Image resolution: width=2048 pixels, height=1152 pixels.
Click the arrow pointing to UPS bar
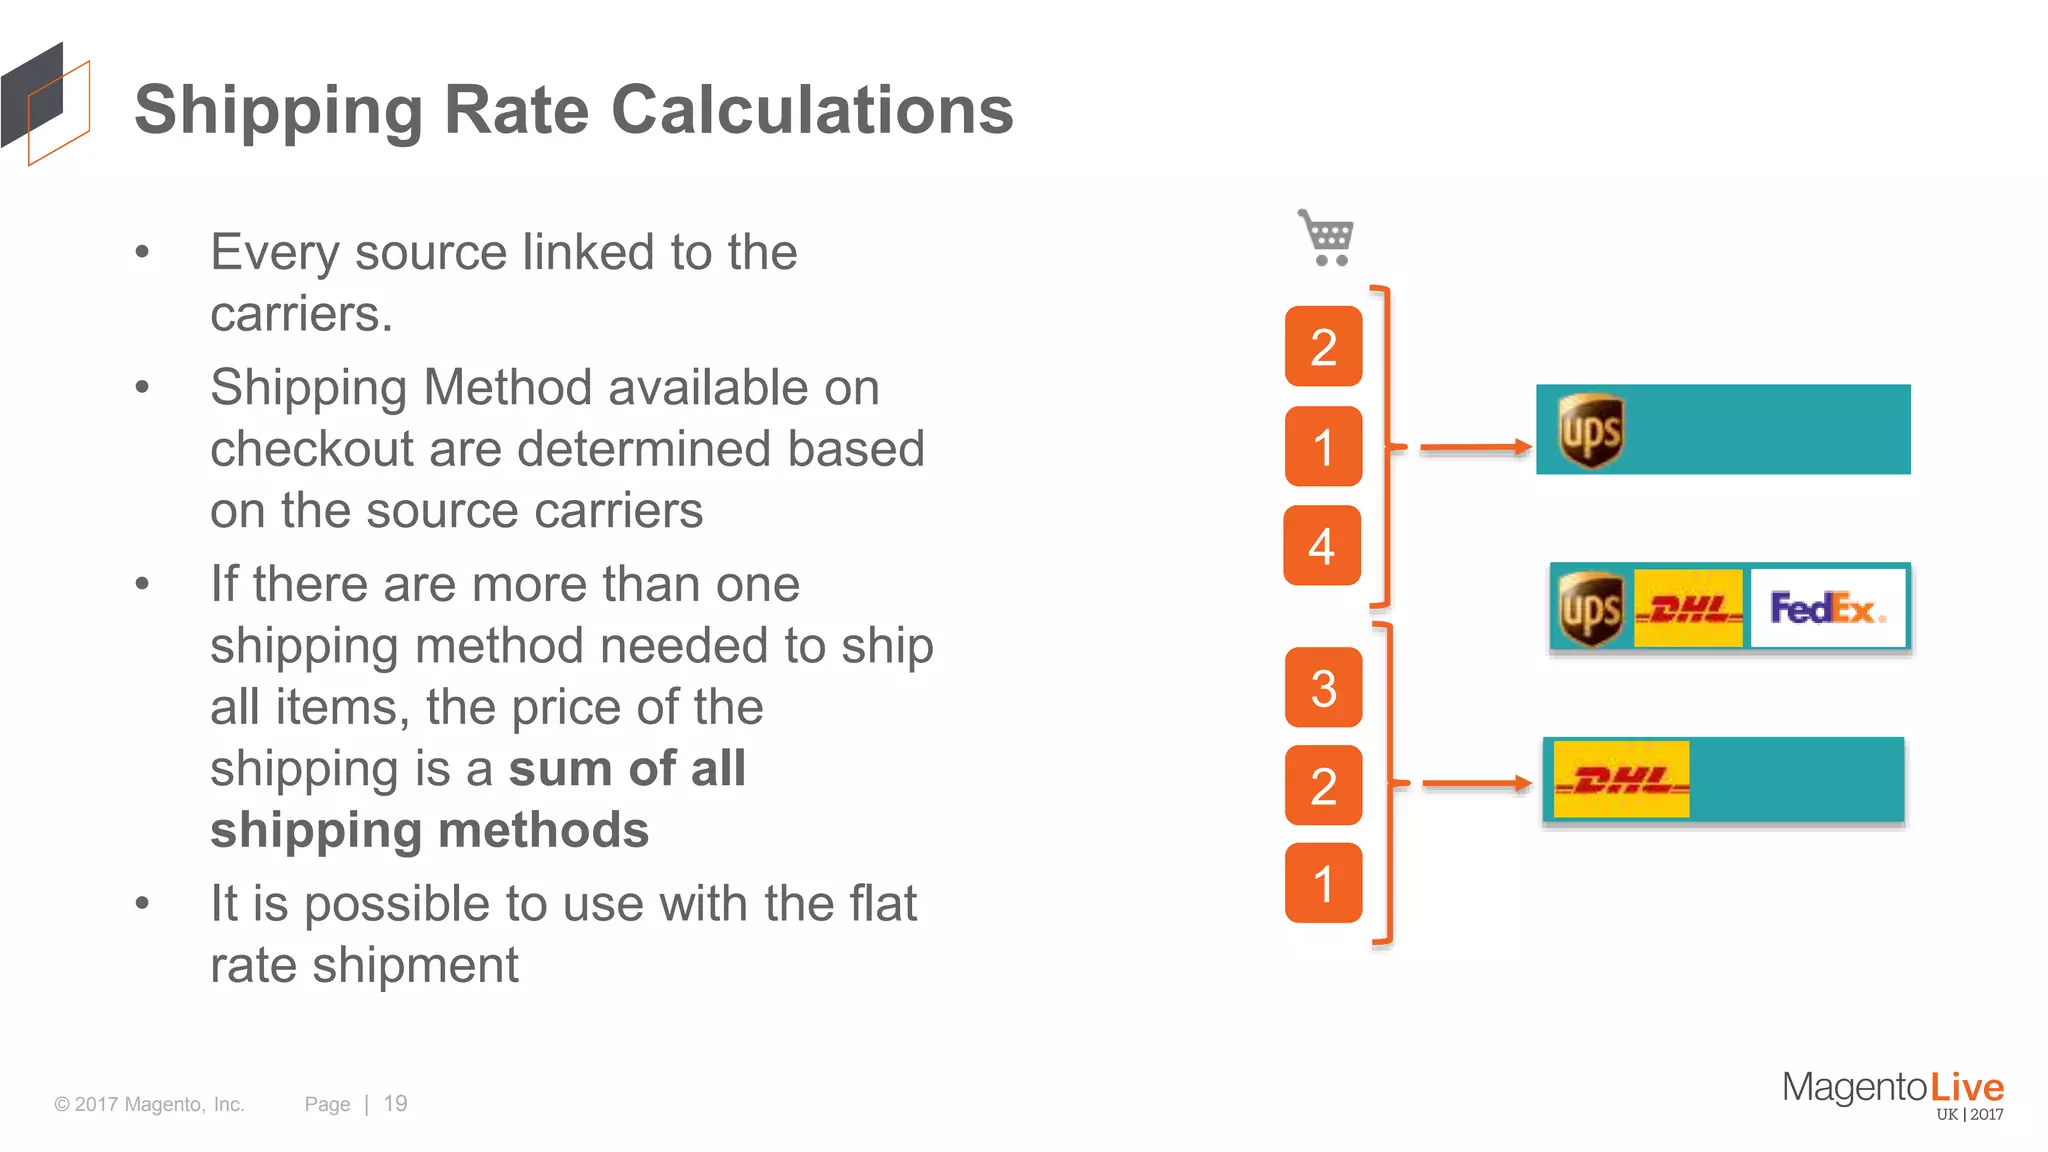pos(1476,447)
